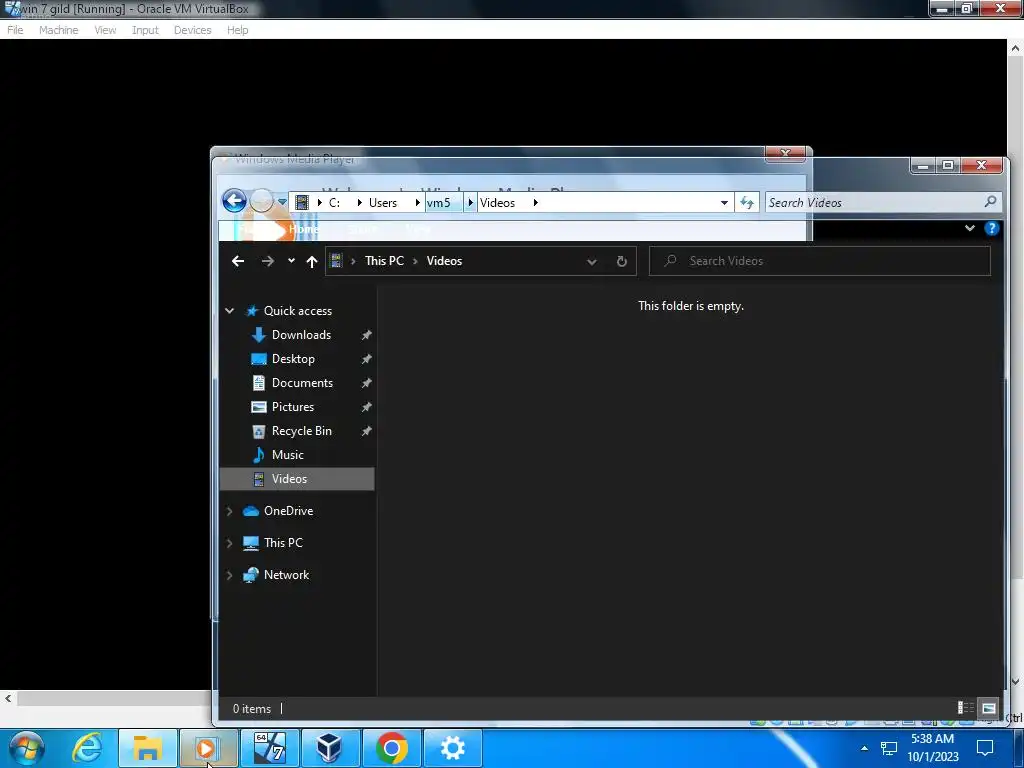
Task: Open the Windows Start orb
Action: coord(27,748)
